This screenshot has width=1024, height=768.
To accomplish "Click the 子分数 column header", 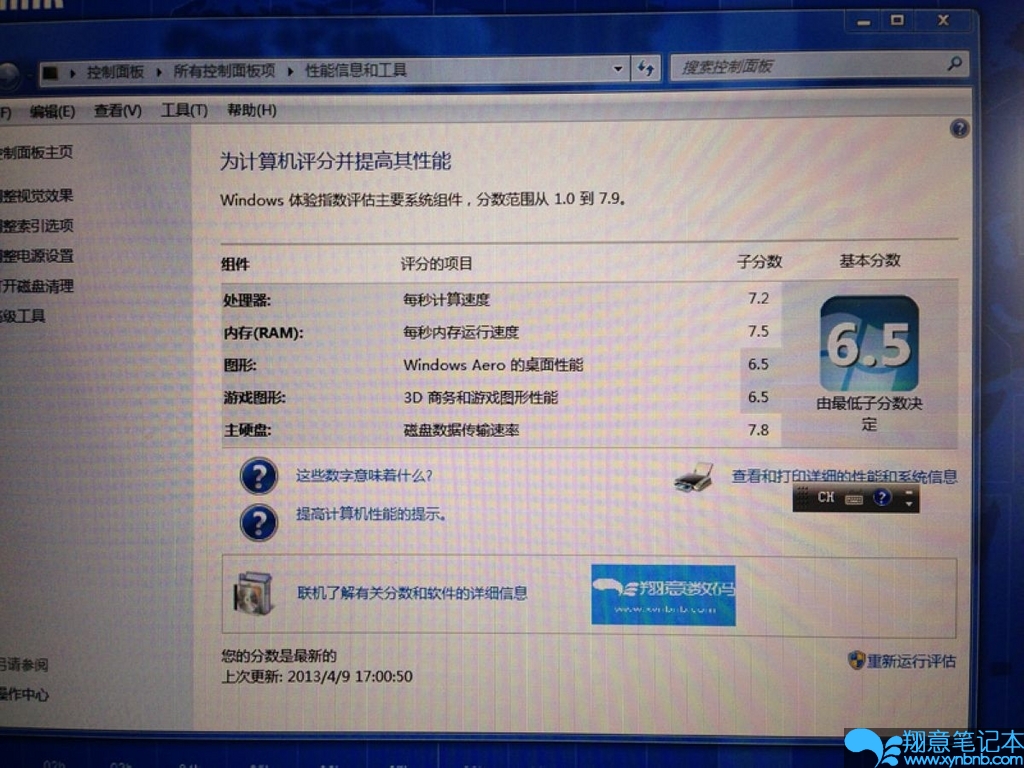I will [759, 262].
